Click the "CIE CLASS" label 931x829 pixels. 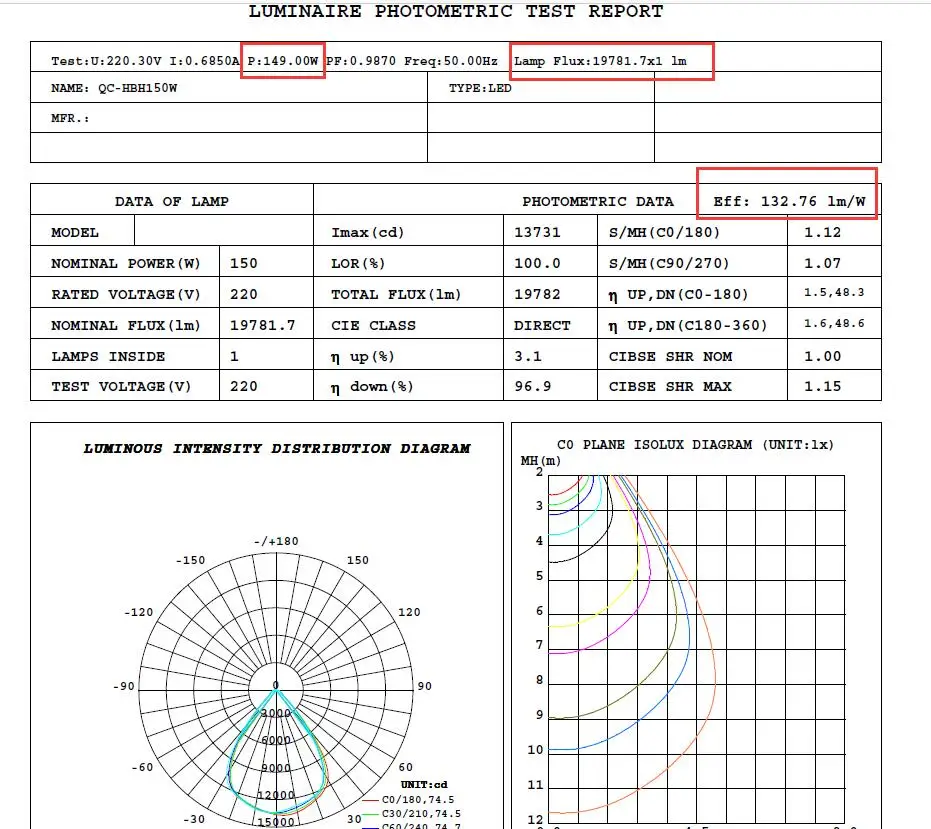point(373,325)
